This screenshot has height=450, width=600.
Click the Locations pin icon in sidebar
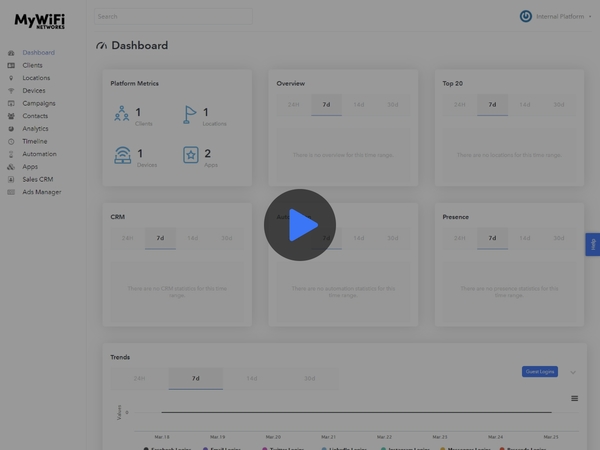point(11,78)
